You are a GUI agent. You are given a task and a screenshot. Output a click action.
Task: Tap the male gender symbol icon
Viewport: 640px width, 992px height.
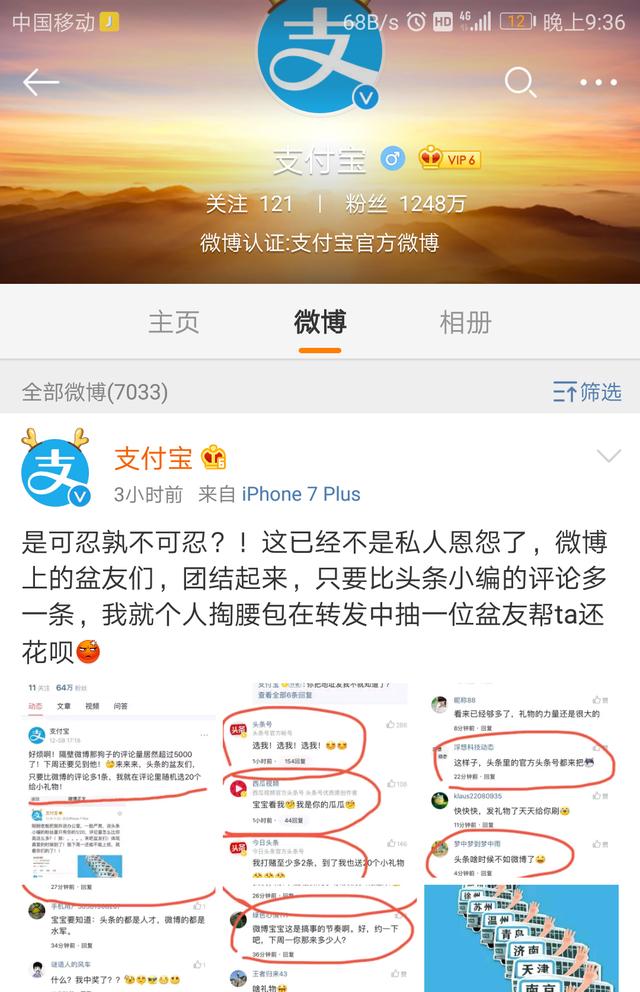click(x=392, y=158)
